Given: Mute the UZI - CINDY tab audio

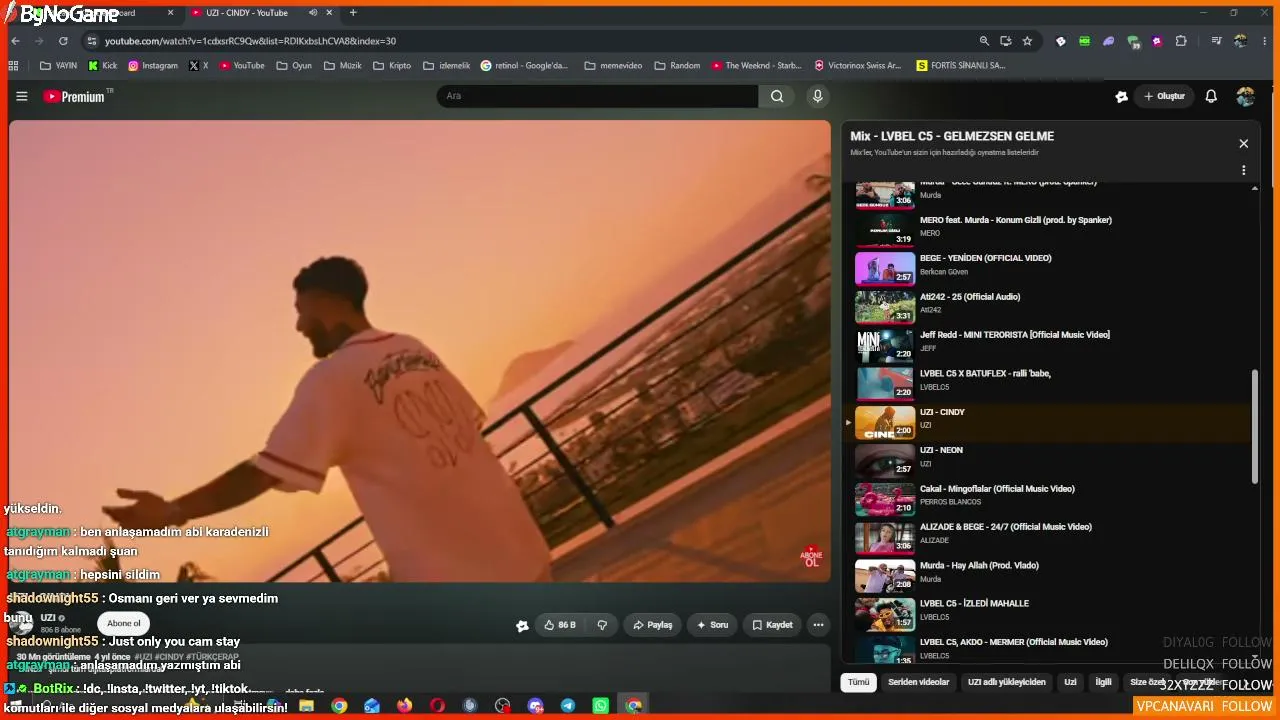Looking at the screenshot, I should (313, 13).
